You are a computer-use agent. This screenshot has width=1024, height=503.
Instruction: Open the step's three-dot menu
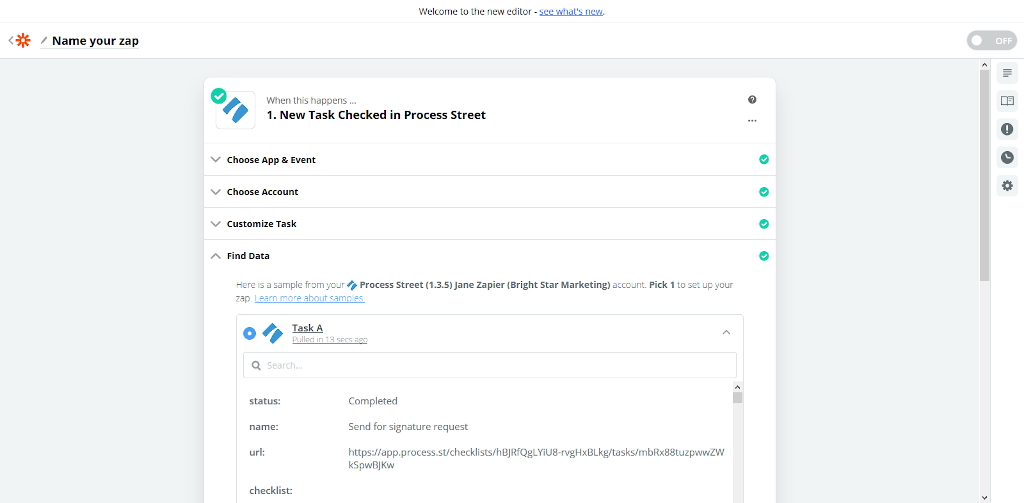click(x=752, y=121)
